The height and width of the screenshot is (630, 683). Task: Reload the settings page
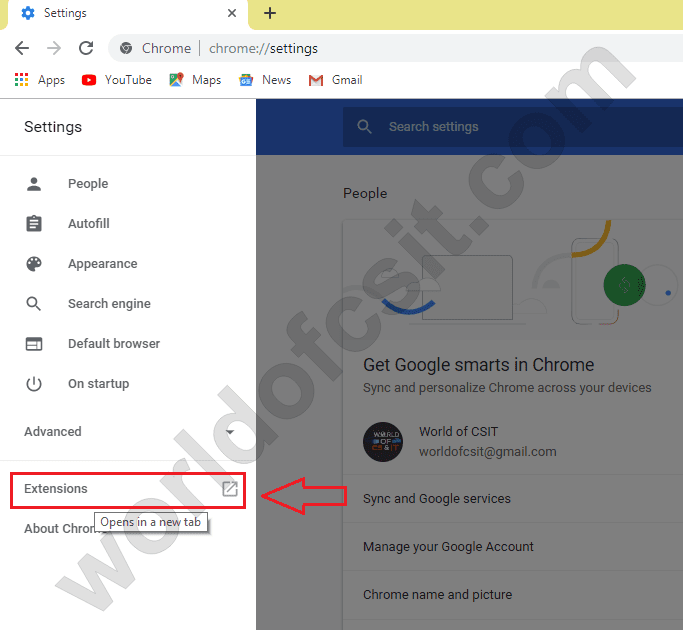[86, 48]
